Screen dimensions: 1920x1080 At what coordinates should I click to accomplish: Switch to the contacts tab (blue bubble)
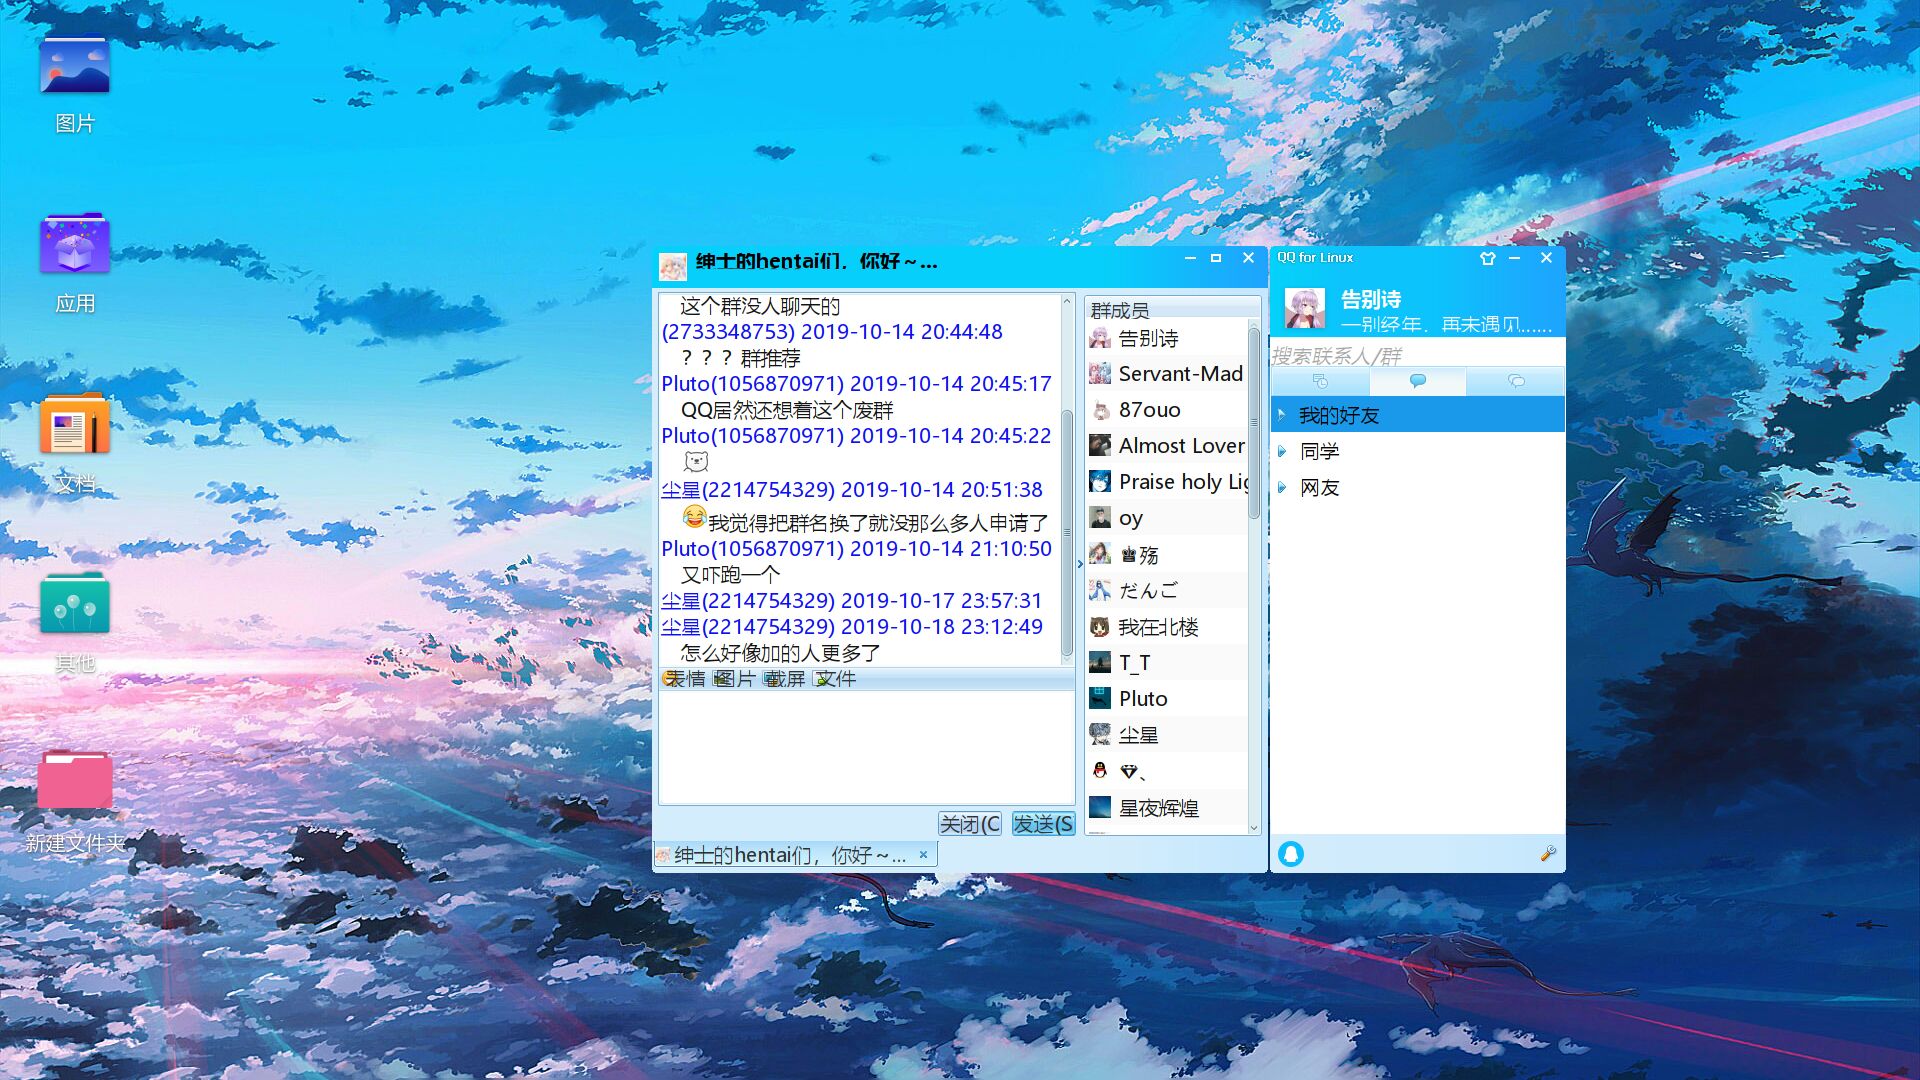[x=1418, y=381]
